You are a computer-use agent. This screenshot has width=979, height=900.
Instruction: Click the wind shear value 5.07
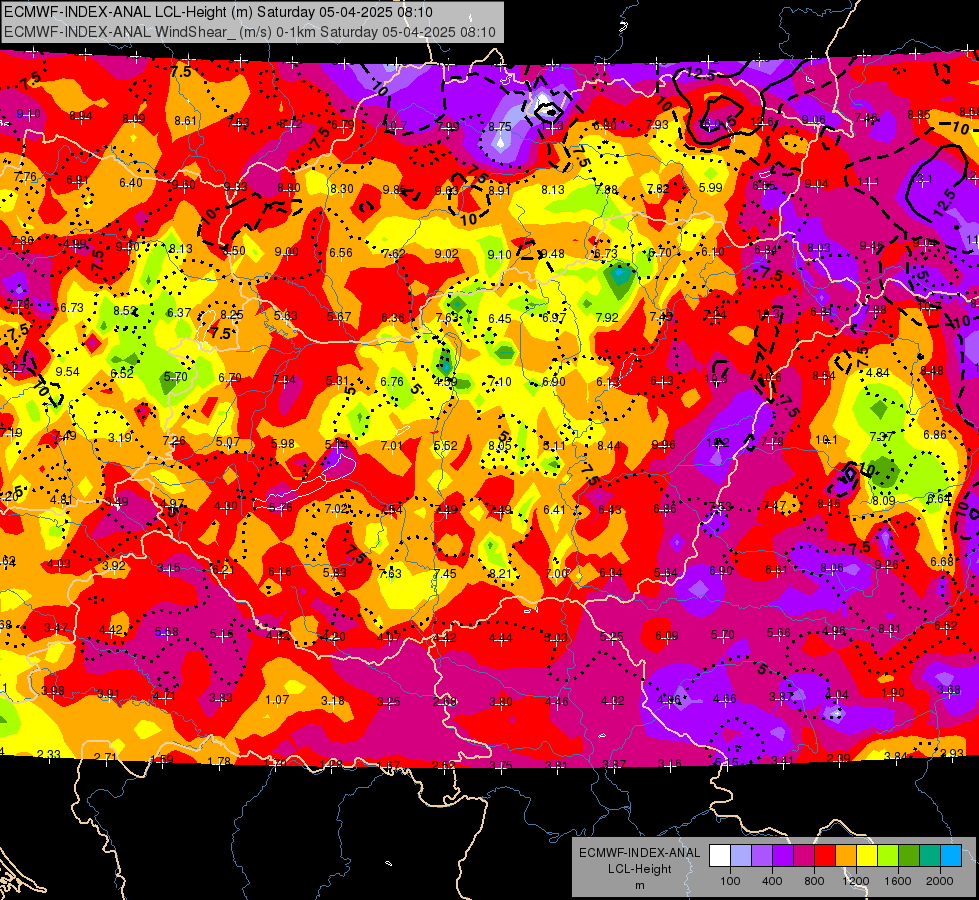(x=228, y=442)
